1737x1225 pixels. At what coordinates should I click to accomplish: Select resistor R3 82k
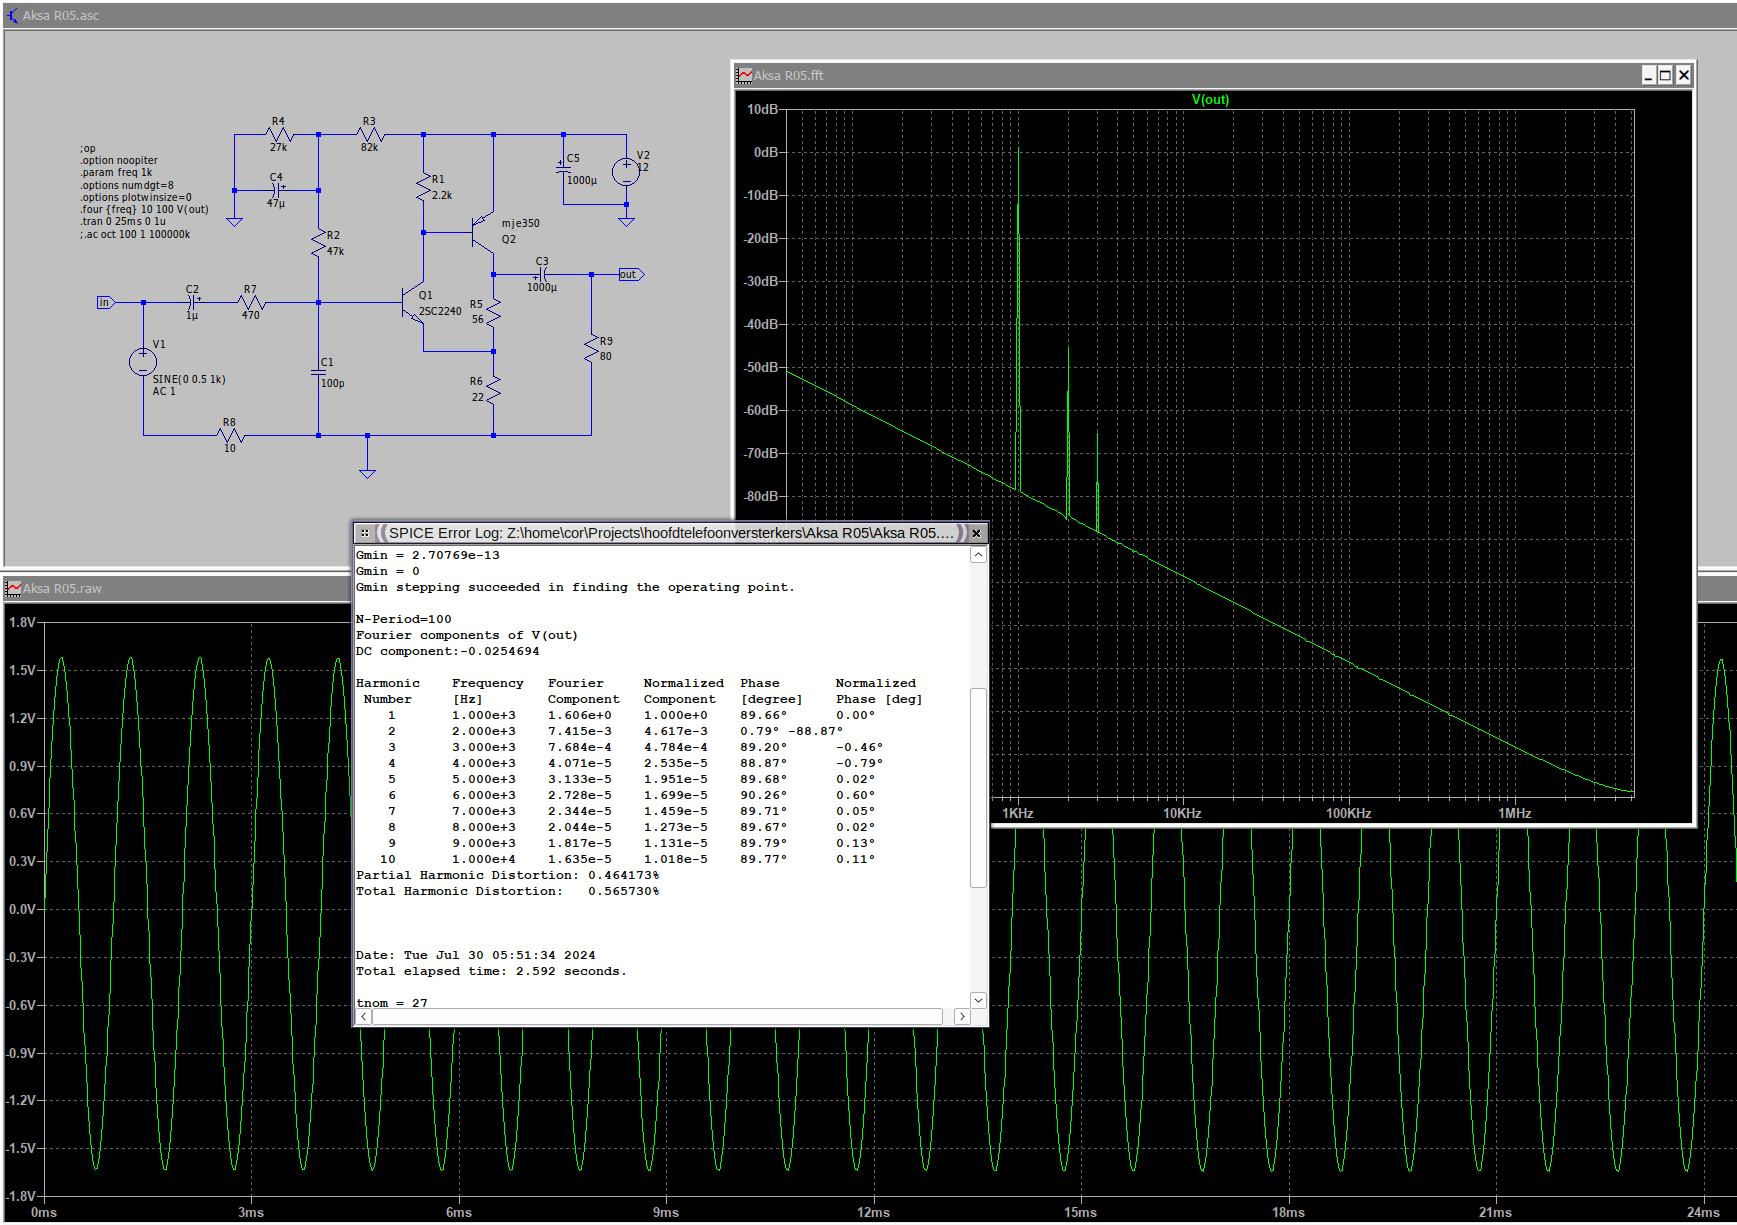[x=370, y=134]
